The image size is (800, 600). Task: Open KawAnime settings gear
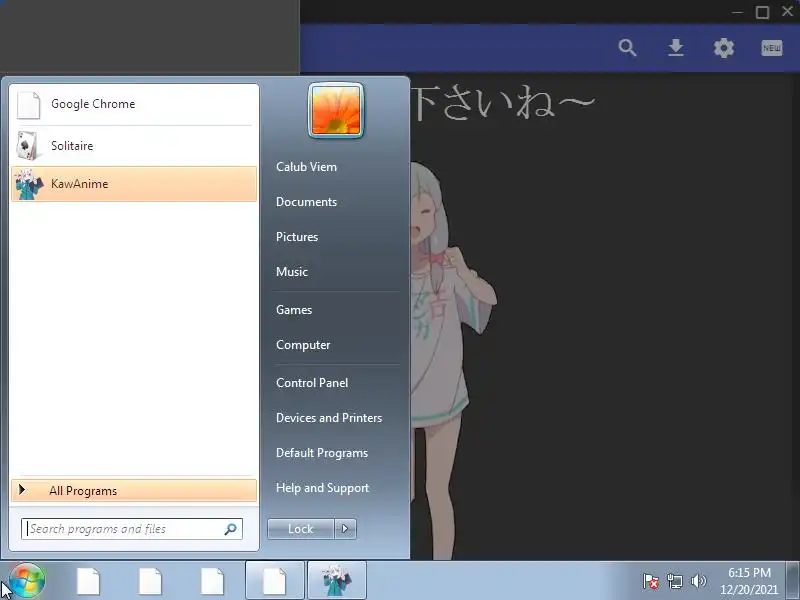click(723, 48)
